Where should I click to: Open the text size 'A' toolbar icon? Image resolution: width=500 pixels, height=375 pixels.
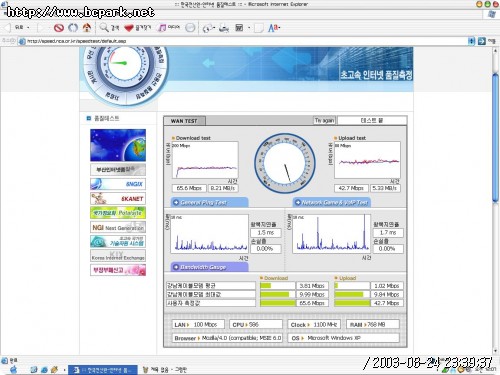(x=273, y=28)
